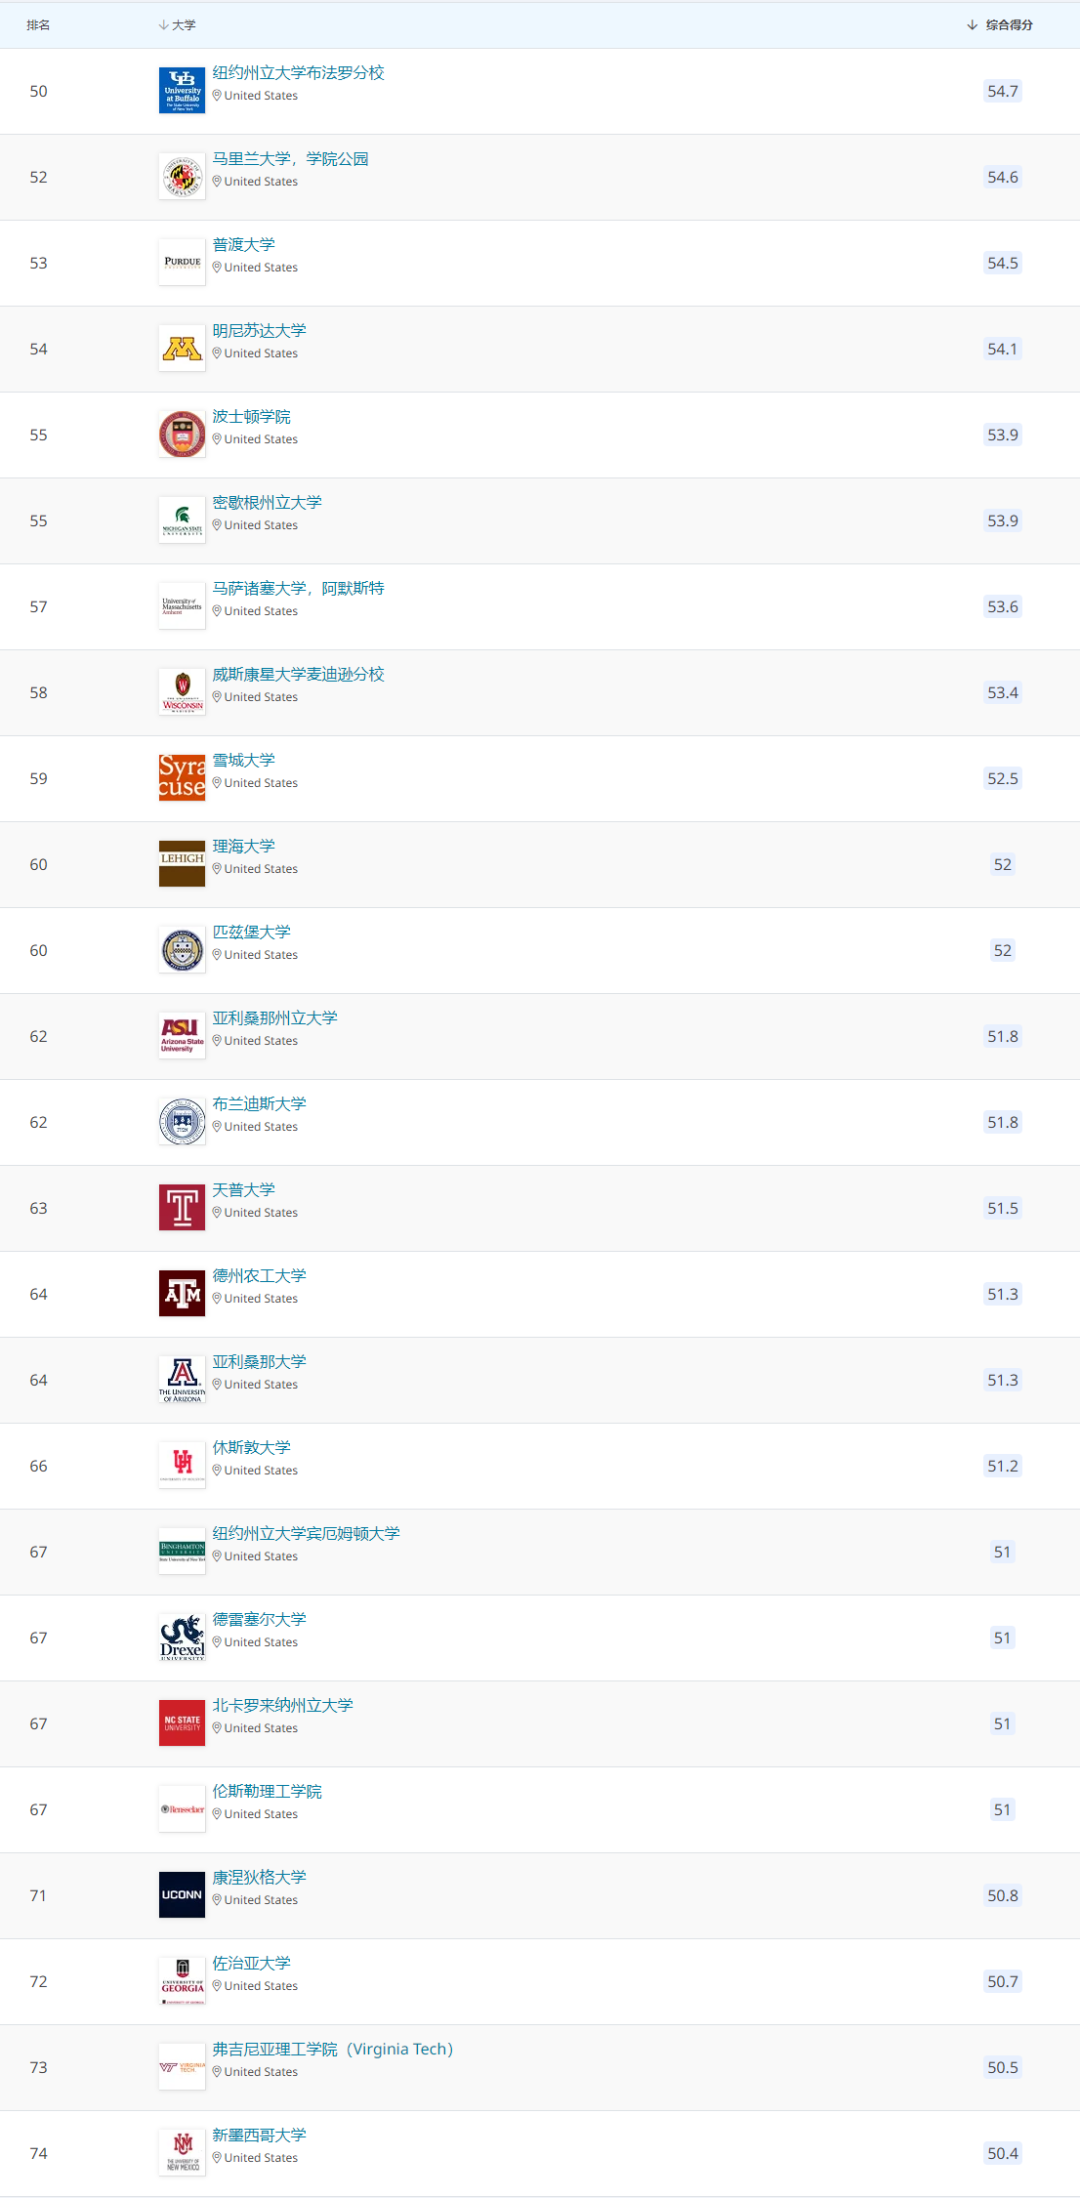Image resolution: width=1080 pixels, height=2198 pixels.
Task: Click the Lehigh brown logo
Action: tap(182, 864)
